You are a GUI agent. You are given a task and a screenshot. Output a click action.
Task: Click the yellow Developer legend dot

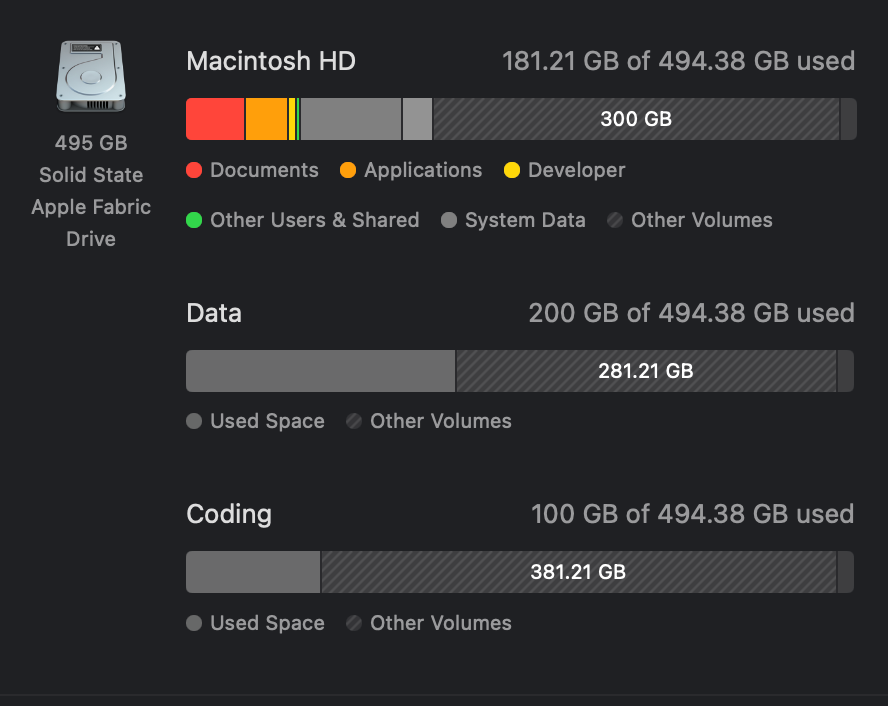click(x=512, y=170)
